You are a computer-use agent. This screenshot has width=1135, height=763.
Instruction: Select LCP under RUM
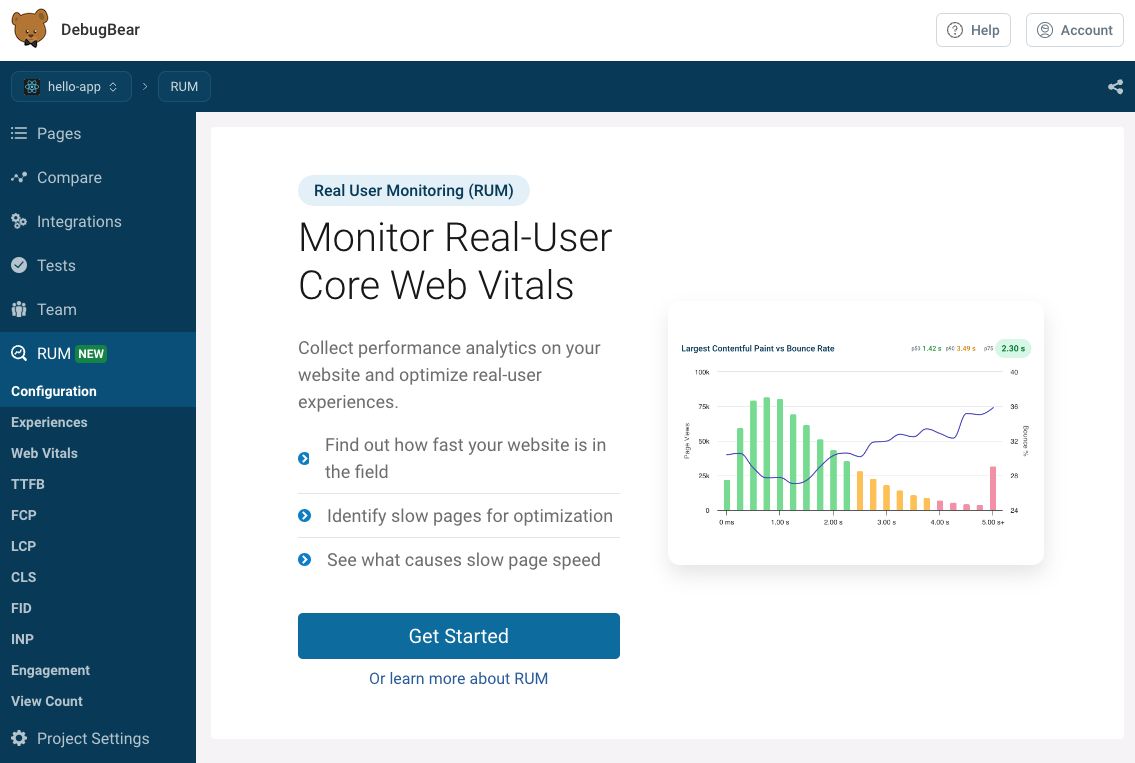pyautogui.click(x=98, y=547)
